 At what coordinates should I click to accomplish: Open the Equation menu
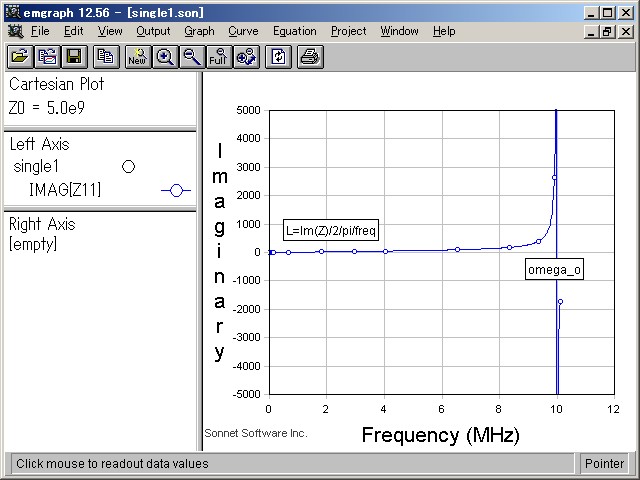click(295, 31)
